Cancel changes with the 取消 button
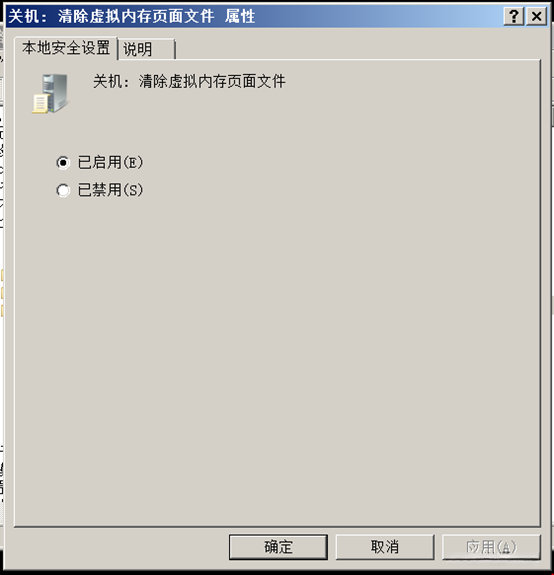The image size is (554, 575). coord(385,547)
